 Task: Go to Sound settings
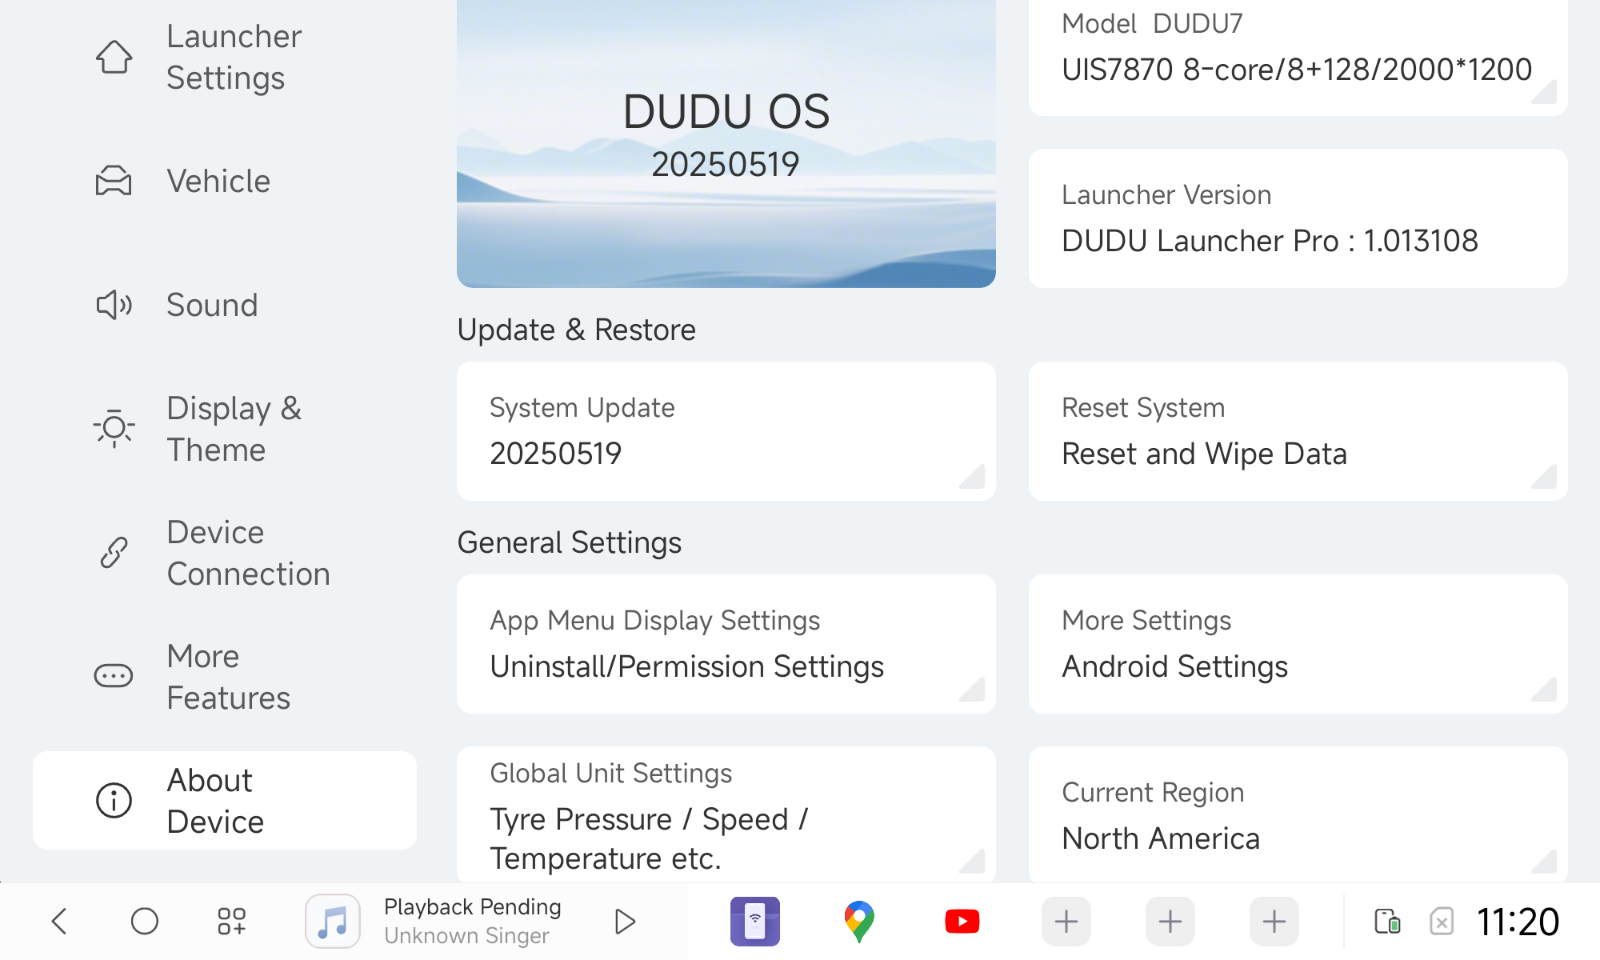click(225, 305)
